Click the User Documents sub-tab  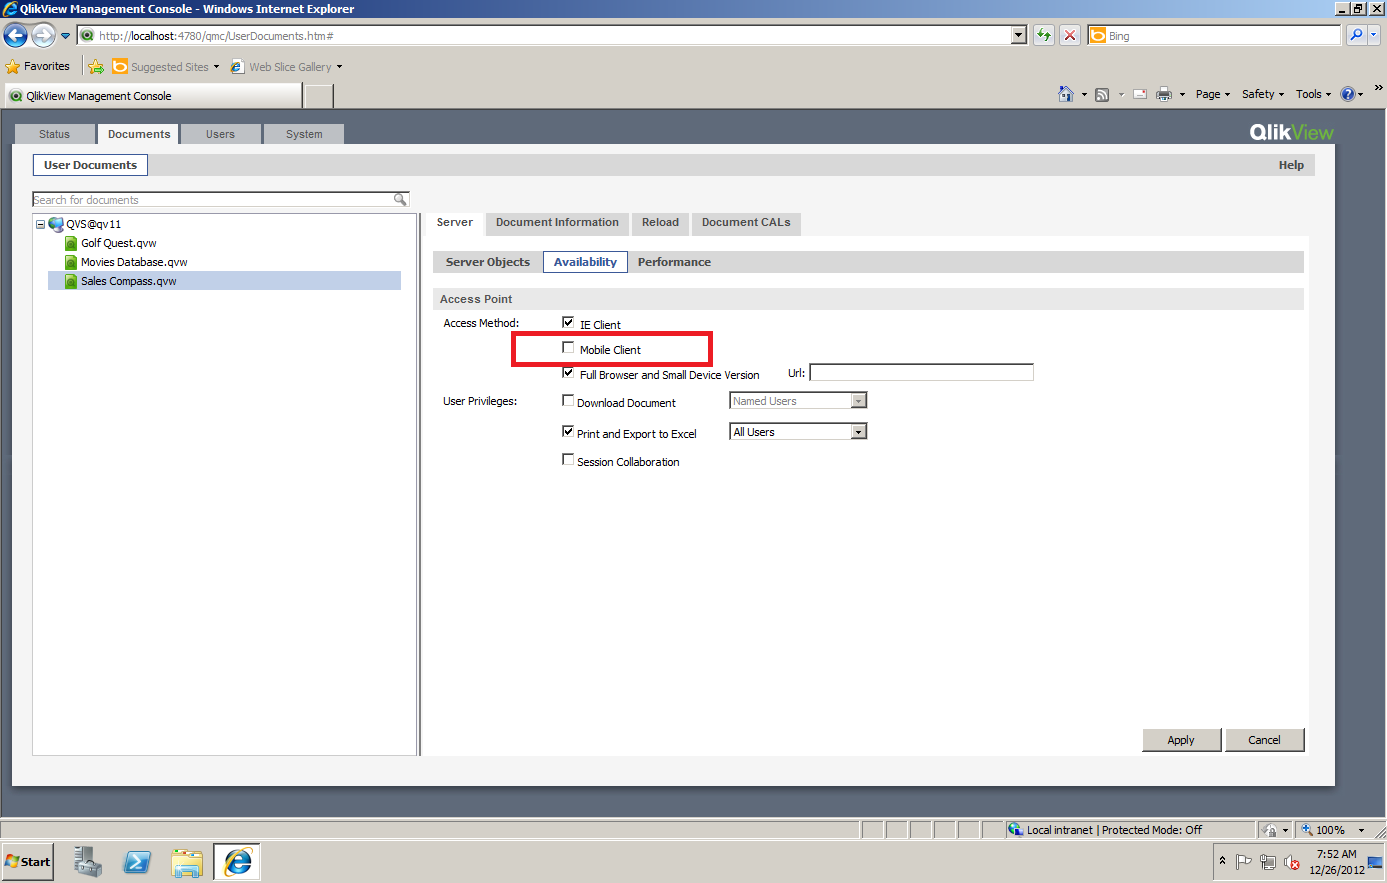(x=90, y=165)
